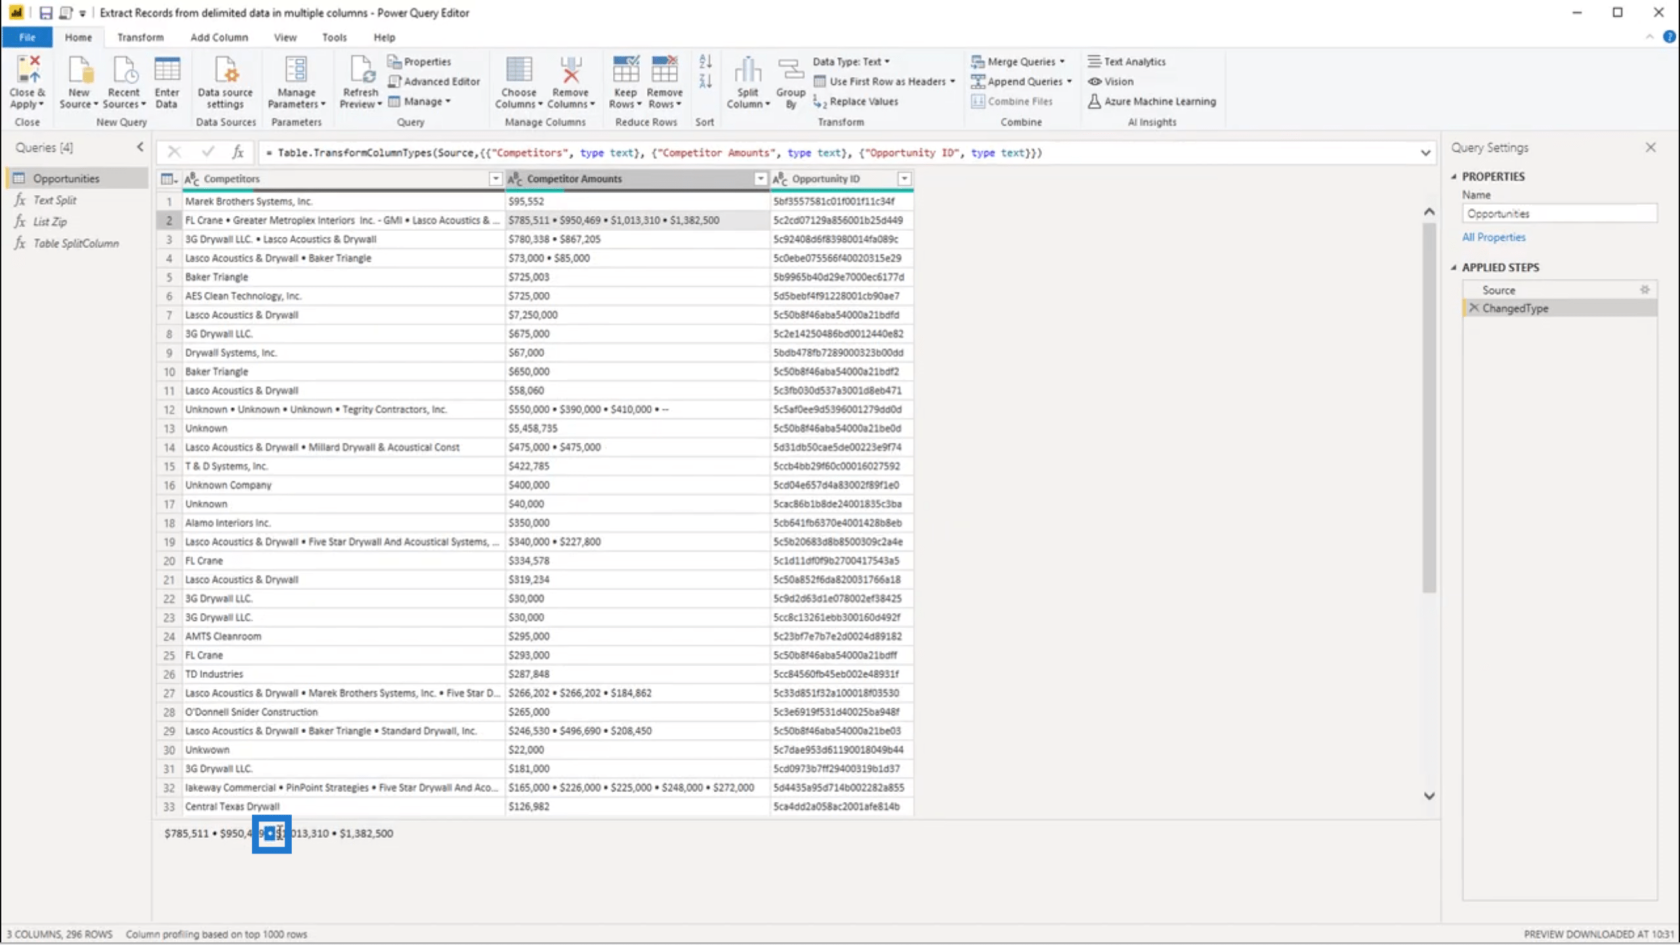The width and height of the screenshot is (1680, 945).
Task: Click the Split Column icon
Action: click(x=747, y=71)
